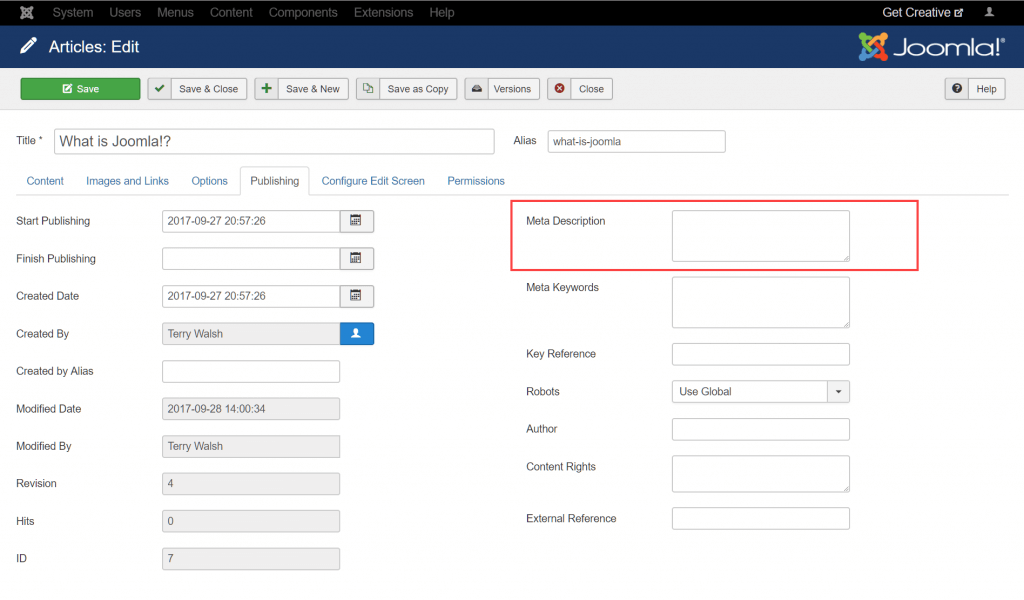This screenshot has height=600, width=1024.
Task: Open the Finish Publishing calendar picker
Action: 357,258
